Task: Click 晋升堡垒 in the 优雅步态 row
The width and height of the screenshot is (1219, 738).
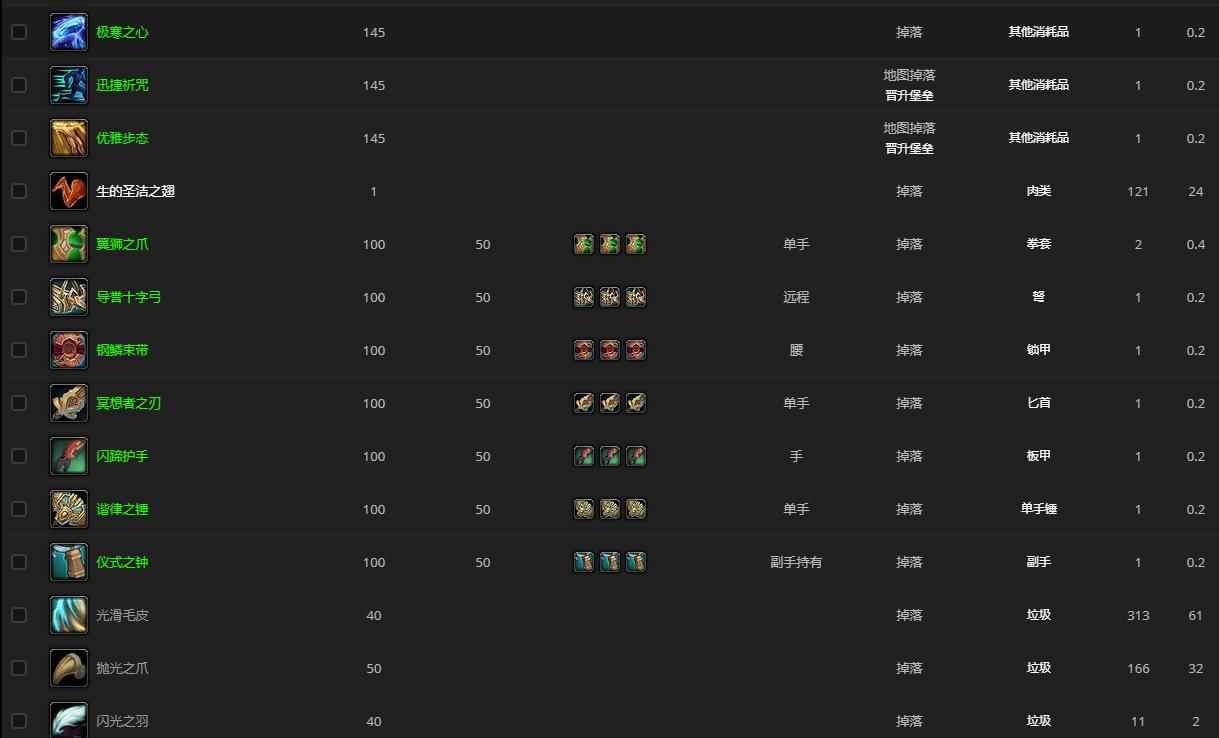Action: [x=909, y=149]
